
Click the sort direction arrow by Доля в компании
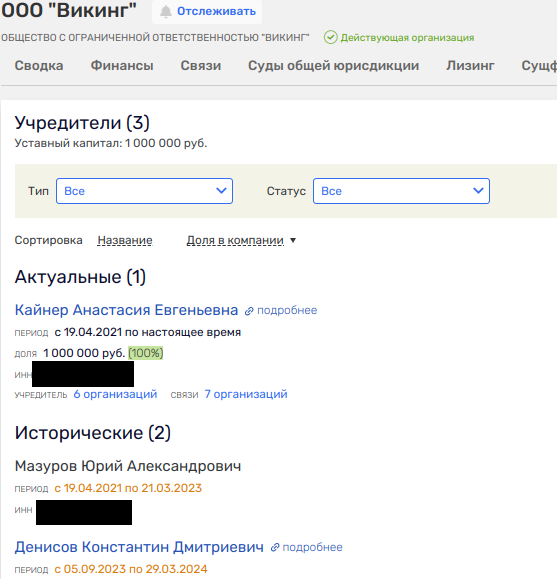(293, 240)
